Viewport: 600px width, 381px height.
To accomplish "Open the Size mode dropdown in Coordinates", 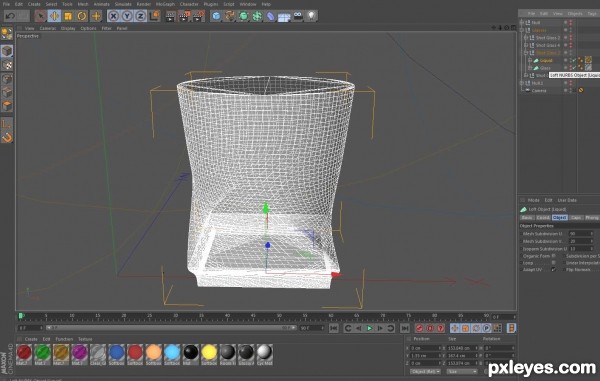I will [x=462, y=371].
